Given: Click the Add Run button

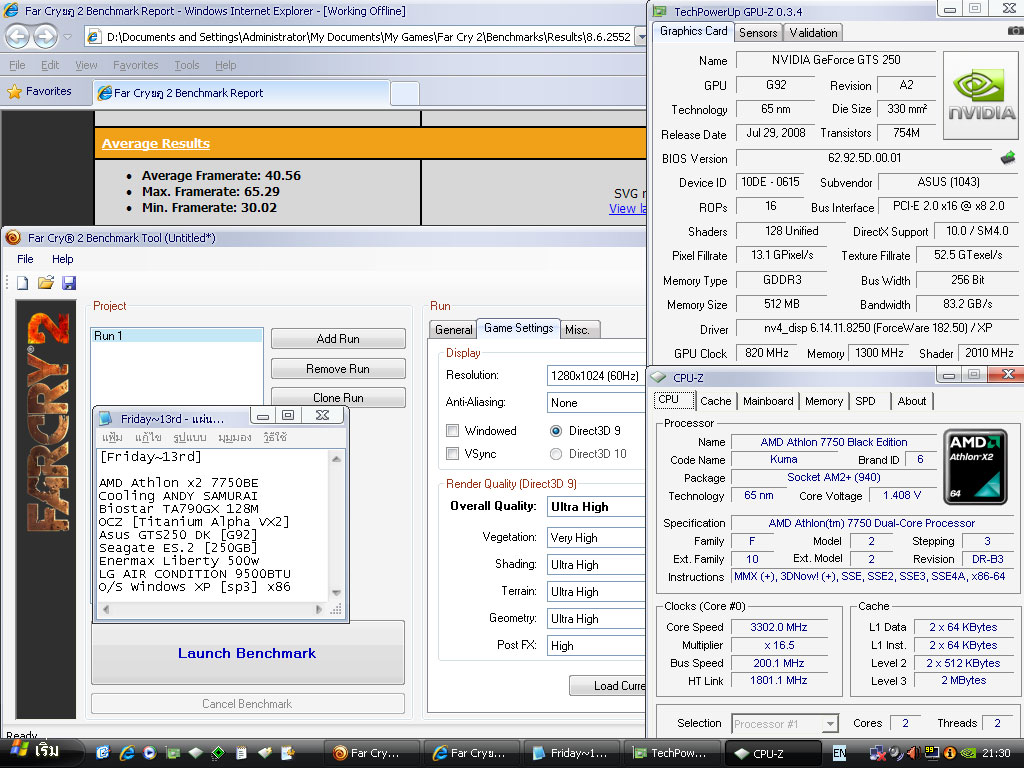Looking at the screenshot, I should click(338, 339).
